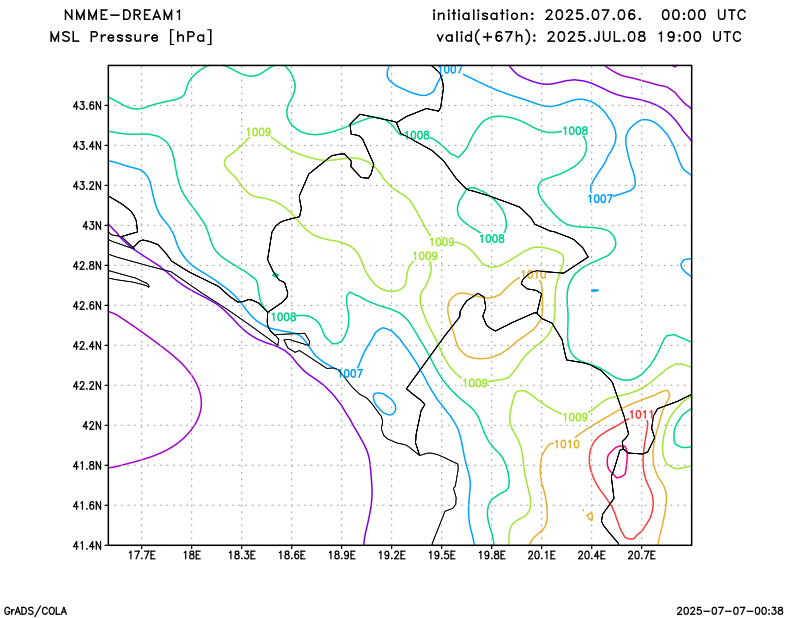Click the 19.5E longitude label
Image resolution: width=800 pixels, height=618 pixels.
(442, 555)
